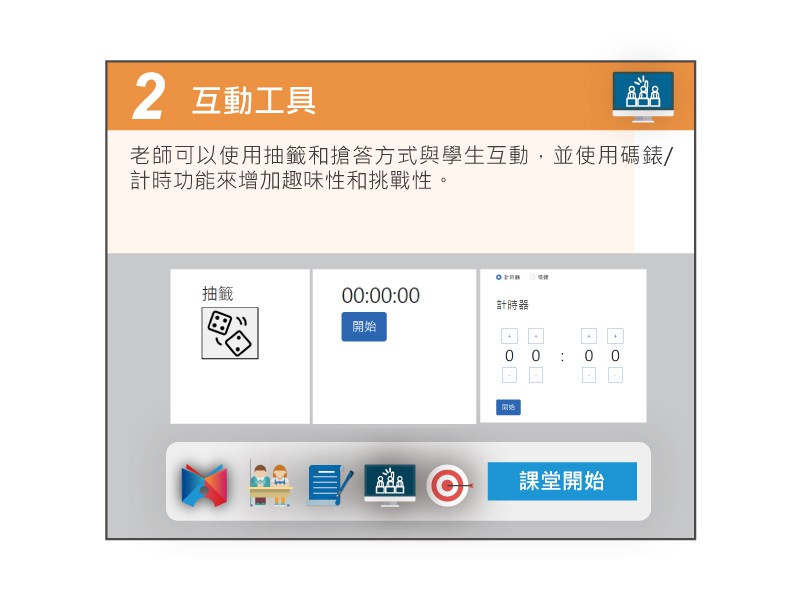Screen dimensions: 800x600
Task: Increase the second minutes digit with plus
Action: coord(536,336)
